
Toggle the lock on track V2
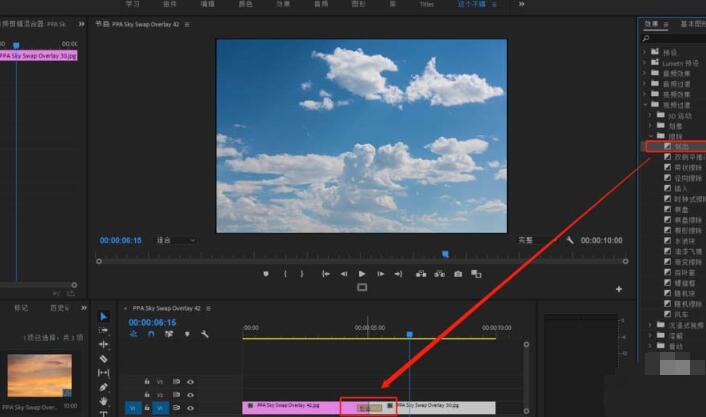pos(148,395)
